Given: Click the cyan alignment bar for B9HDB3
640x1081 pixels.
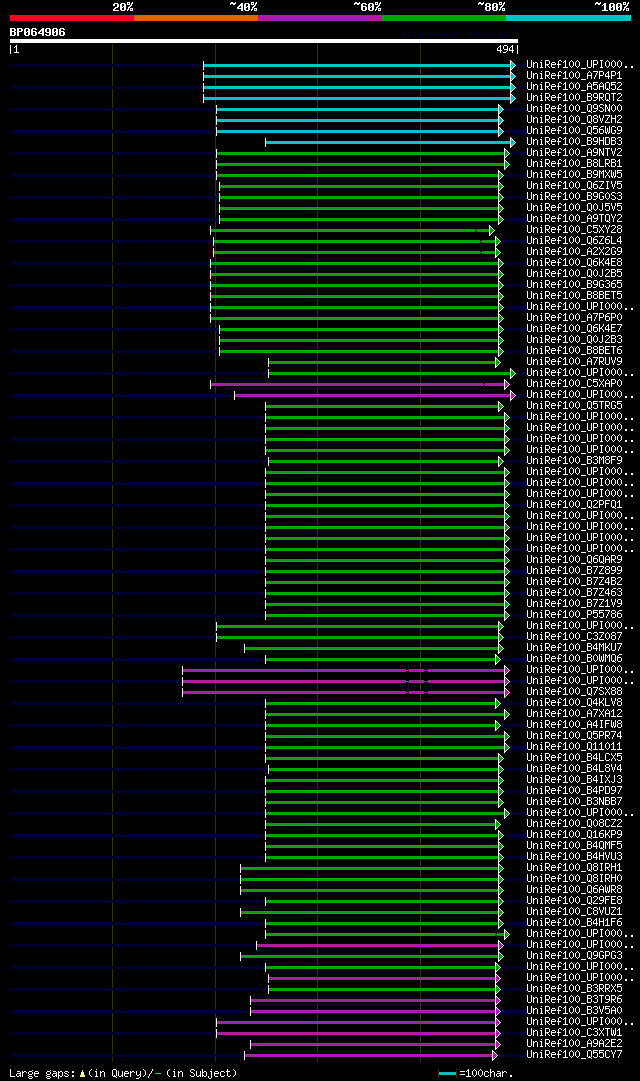Looking at the screenshot, I should click(x=390, y=143).
